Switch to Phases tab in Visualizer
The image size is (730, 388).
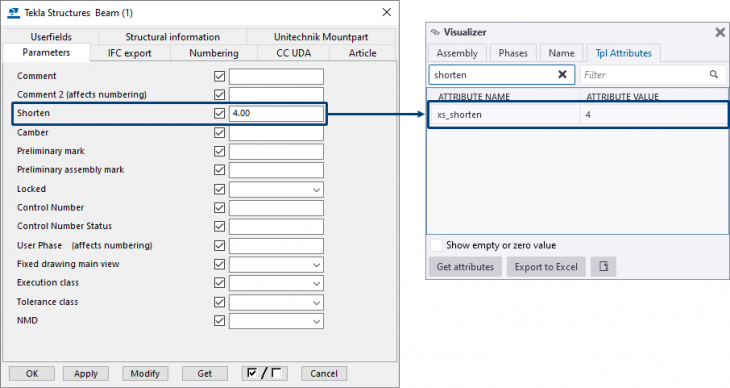513,53
